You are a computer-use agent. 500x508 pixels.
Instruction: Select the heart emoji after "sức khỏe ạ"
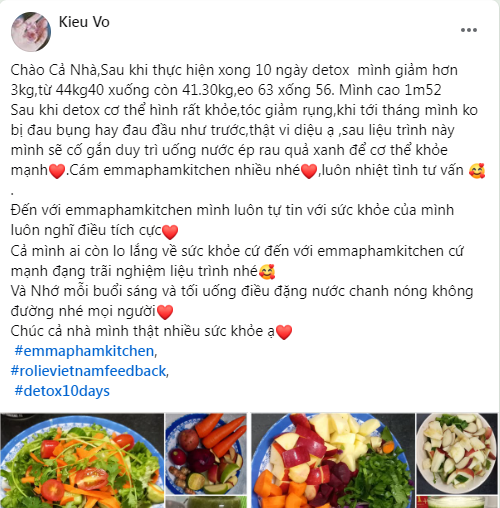[284, 332]
